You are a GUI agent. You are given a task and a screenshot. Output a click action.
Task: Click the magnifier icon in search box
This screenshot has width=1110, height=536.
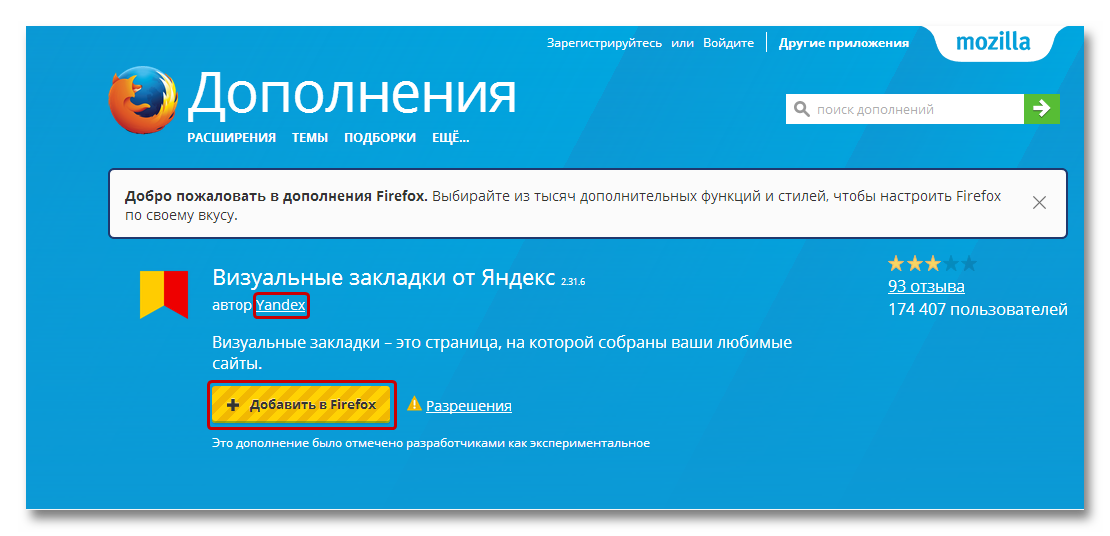coord(801,110)
